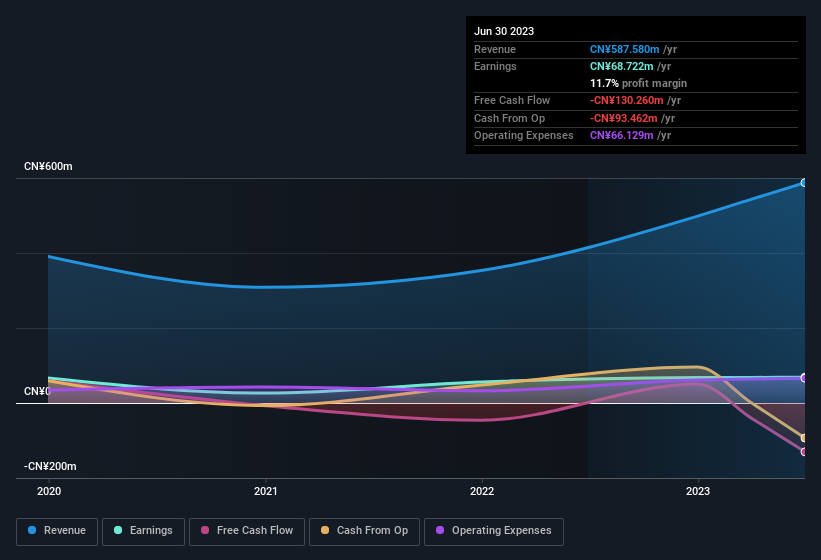This screenshot has width=821, height=560.
Task: Click the Earnings row label in tooltip
Action: 495,66
